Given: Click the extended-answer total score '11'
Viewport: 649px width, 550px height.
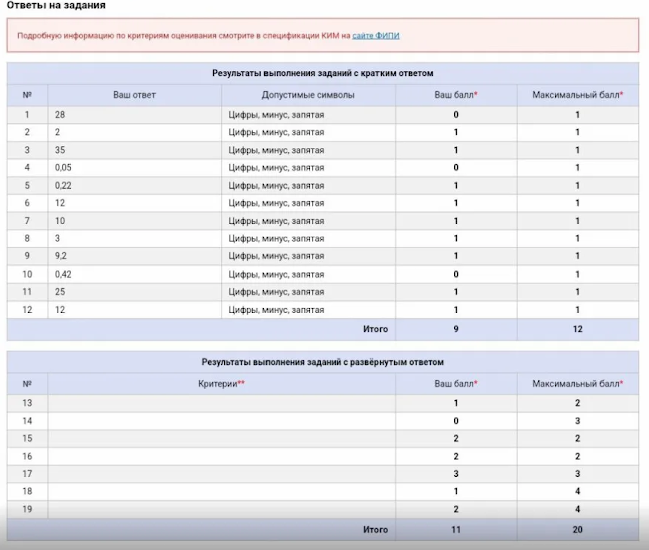Looking at the screenshot, I should 456,529.
